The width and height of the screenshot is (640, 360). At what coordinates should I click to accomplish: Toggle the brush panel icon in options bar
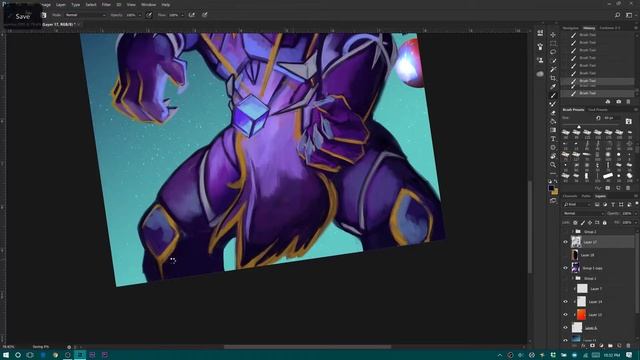click(x=44, y=15)
